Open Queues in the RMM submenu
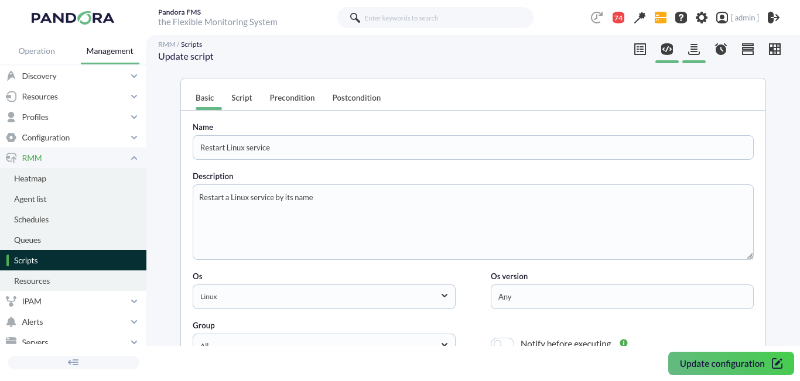Screen dimensions: 800x381 [x=73, y=240]
